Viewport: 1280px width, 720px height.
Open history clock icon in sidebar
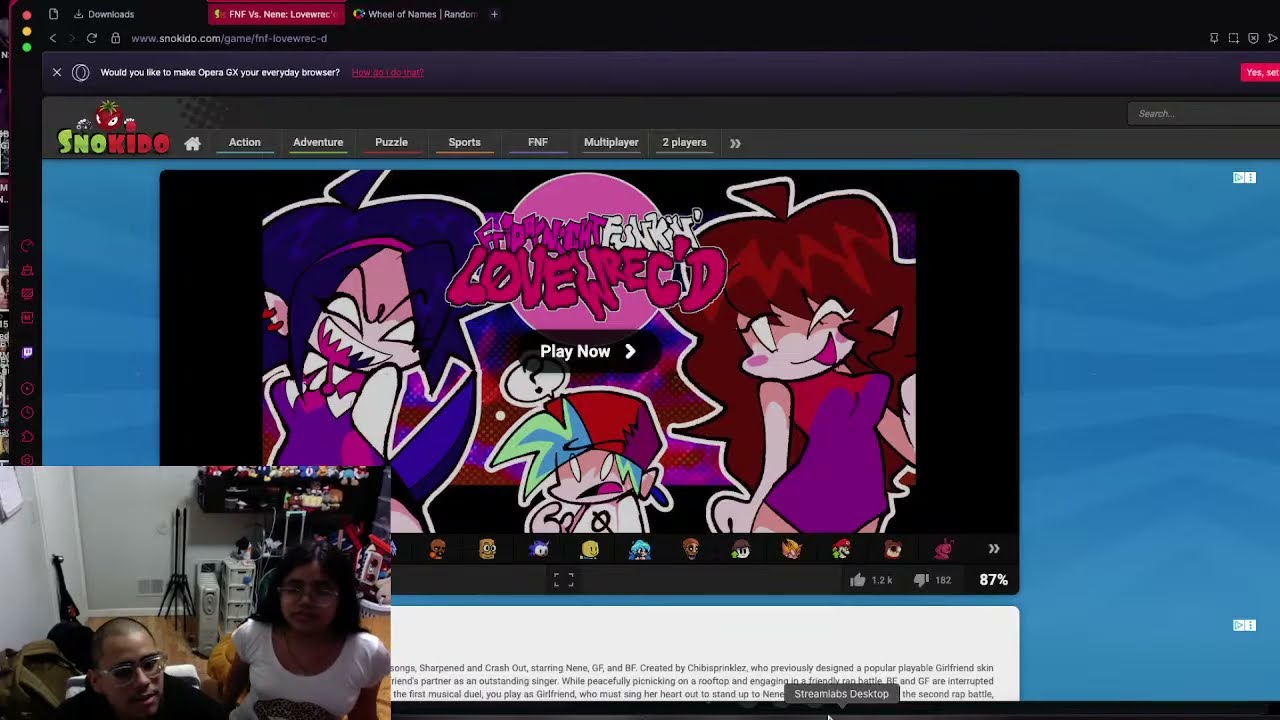pyautogui.click(x=27, y=412)
